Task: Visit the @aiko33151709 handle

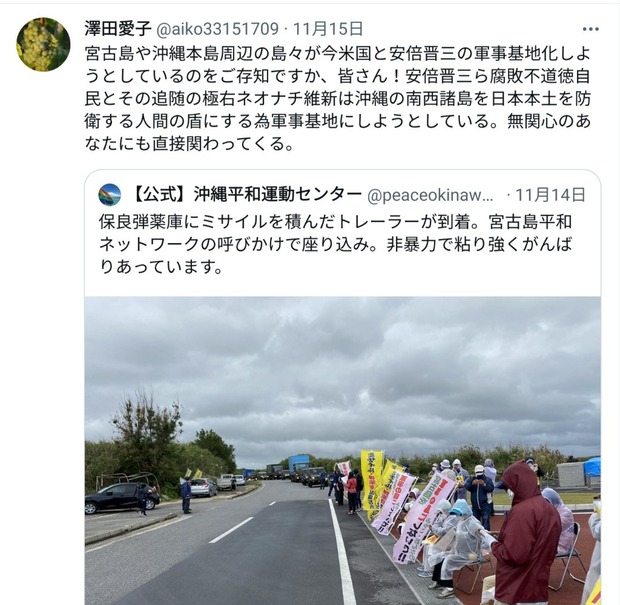Action: pyautogui.click(x=217, y=29)
